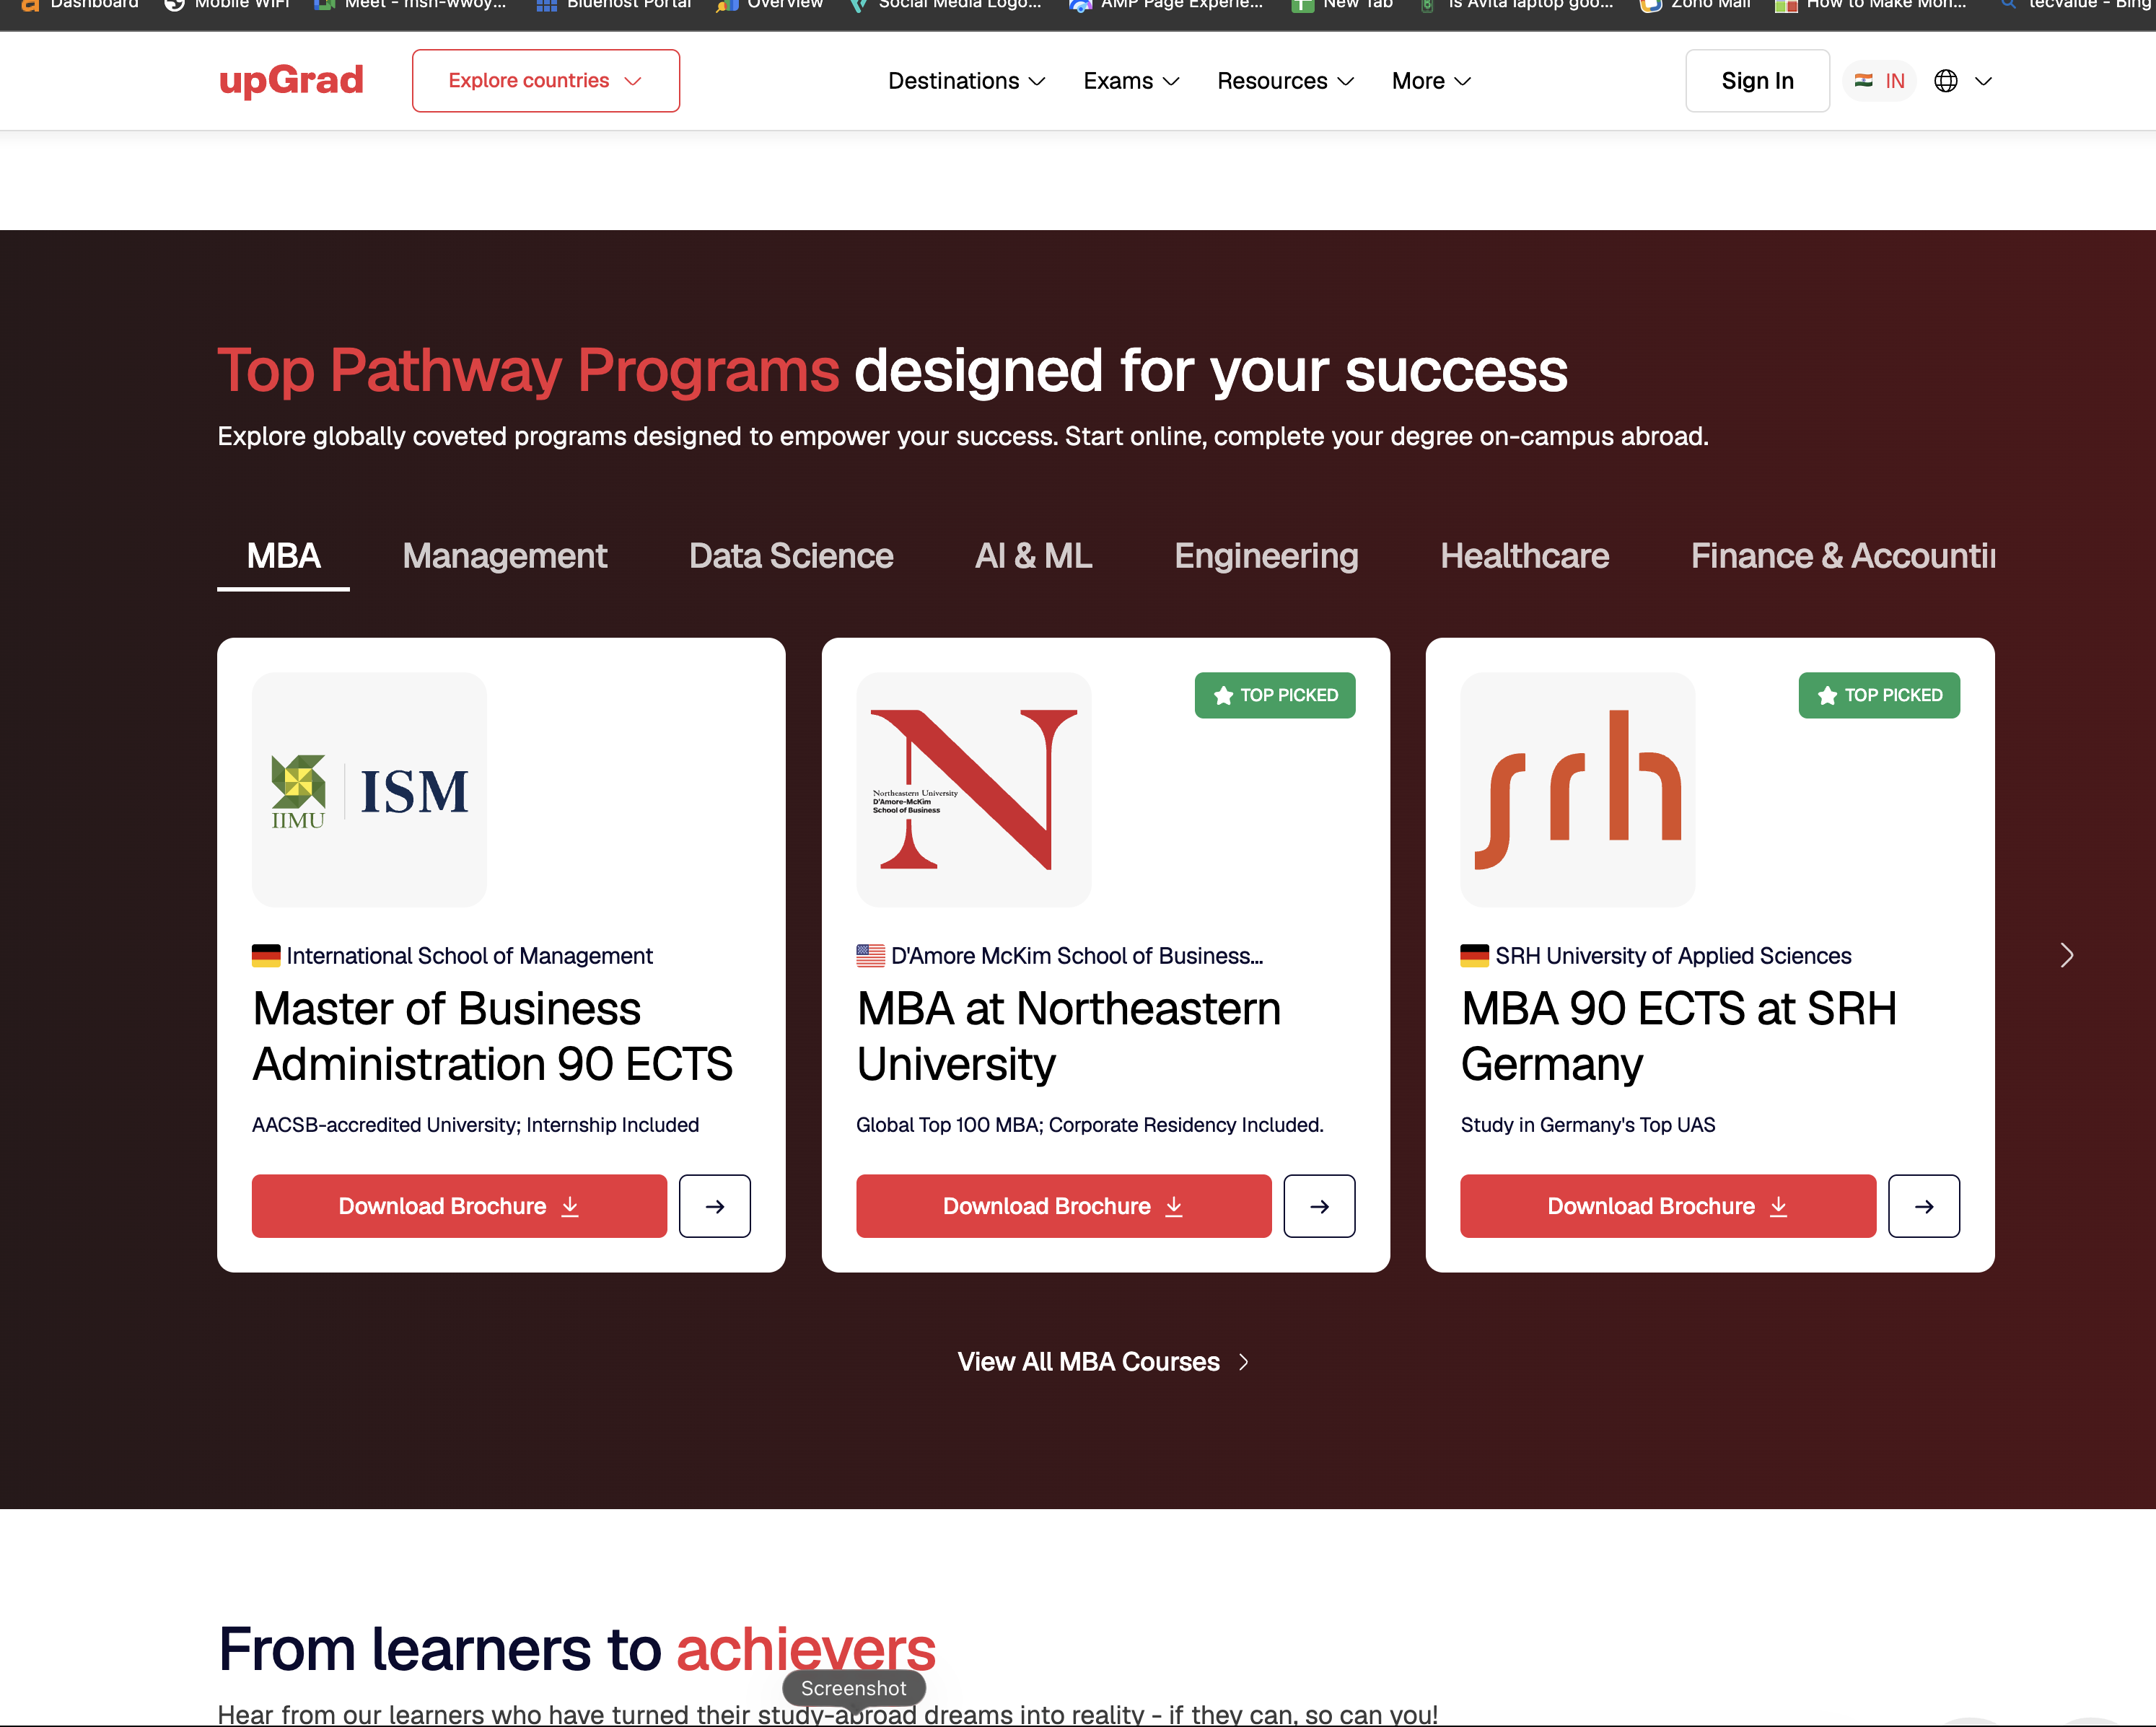Image resolution: width=2156 pixels, height=1727 pixels.
Task: Open the Resources dropdown menu
Action: 1285,81
